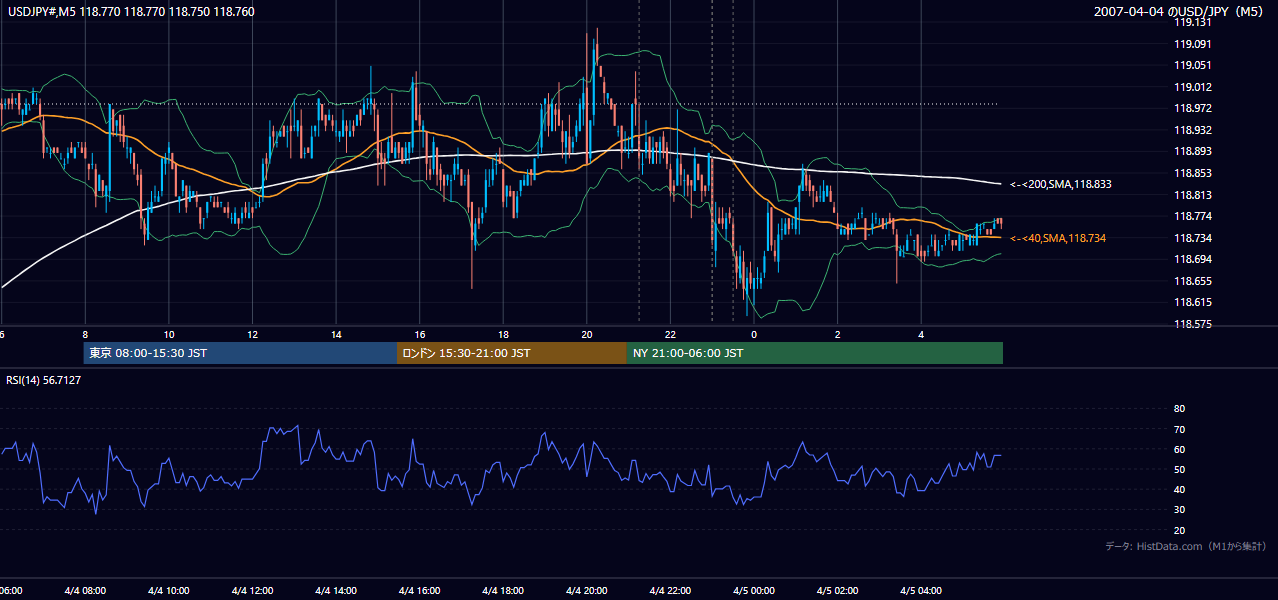Image resolution: width=1278 pixels, height=600 pixels.
Task: Click the 119.091 price axis label
Action: click(x=1192, y=44)
